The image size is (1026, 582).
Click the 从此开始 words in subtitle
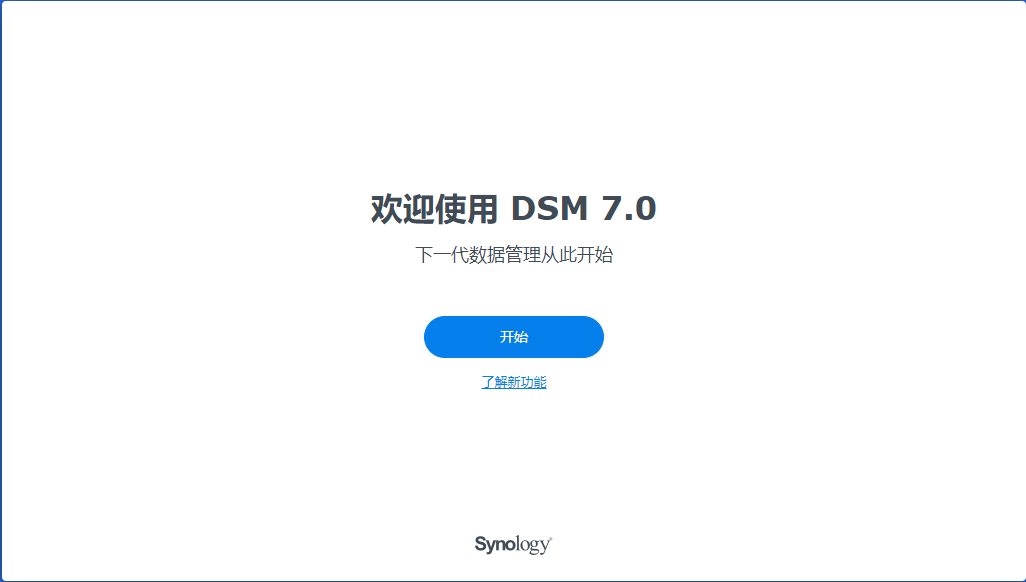(578, 255)
